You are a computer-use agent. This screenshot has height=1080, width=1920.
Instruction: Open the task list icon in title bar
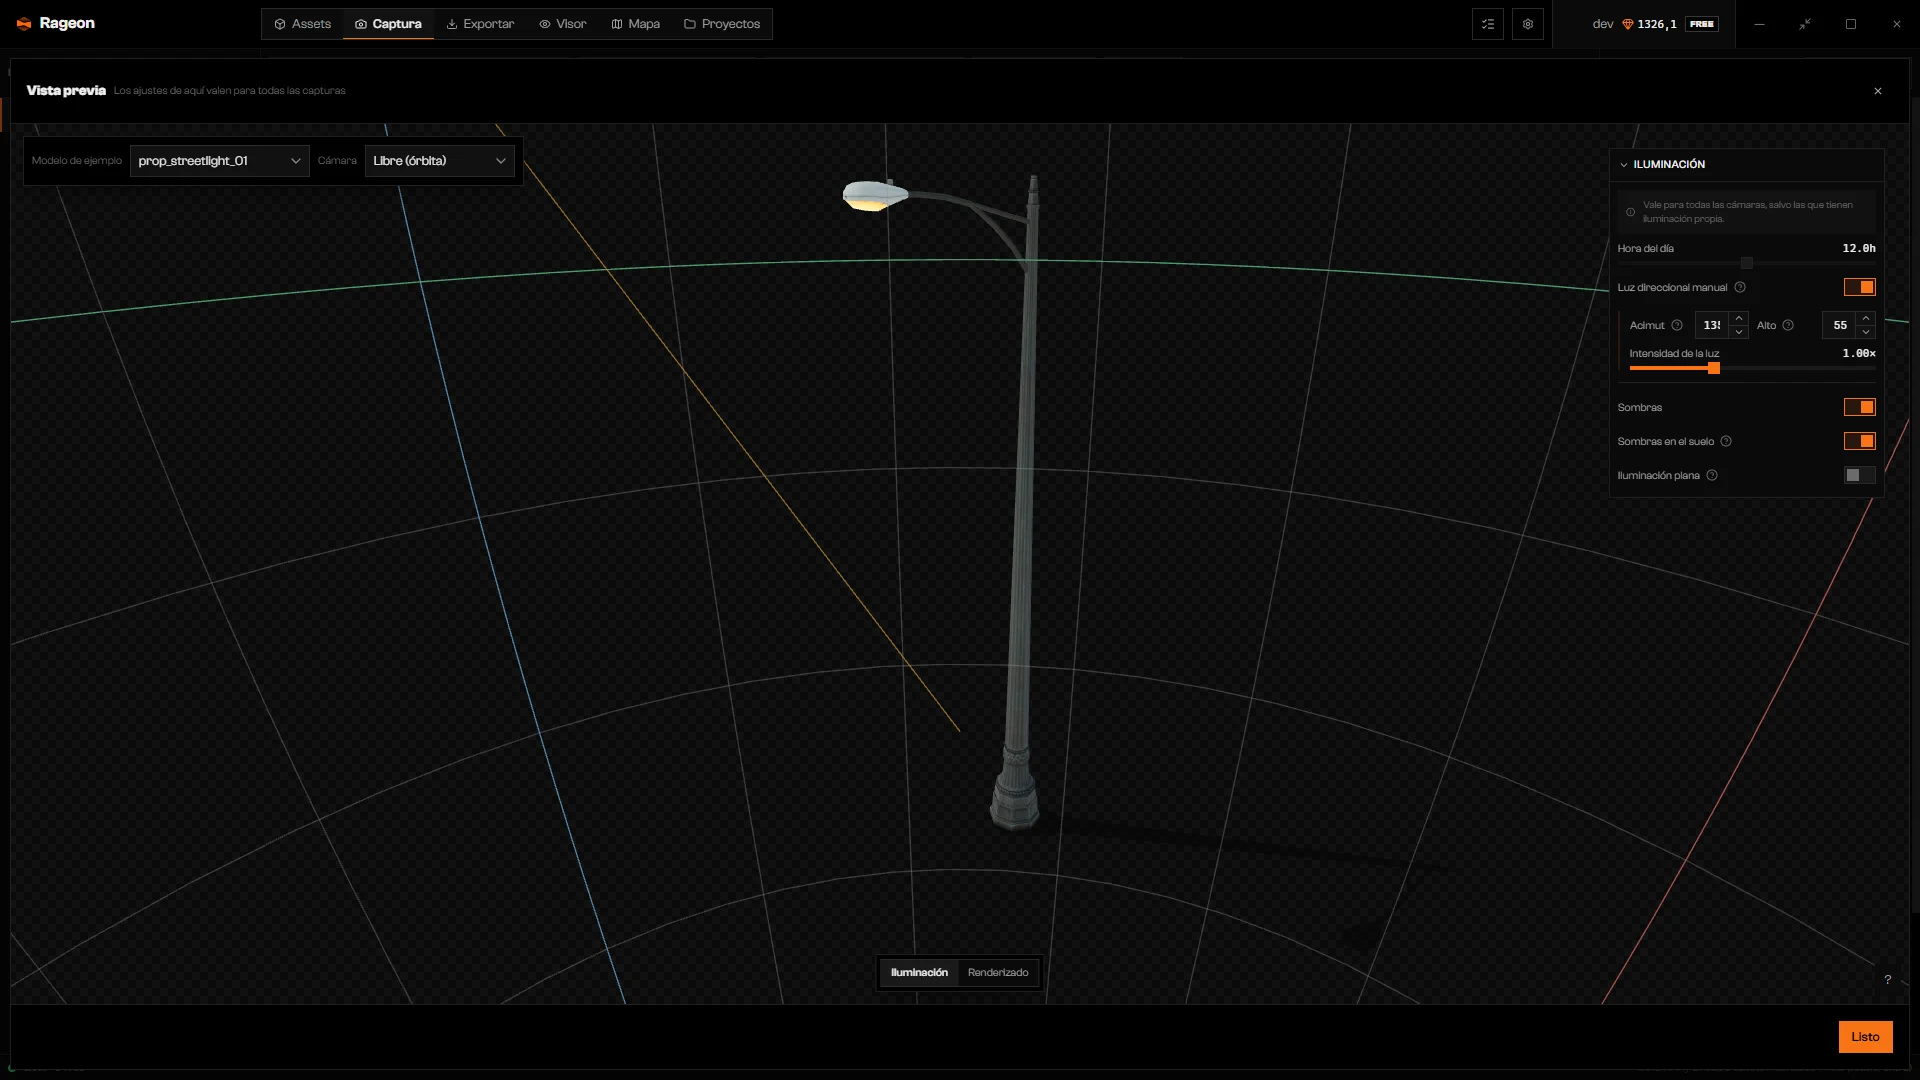click(x=1488, y=24)
